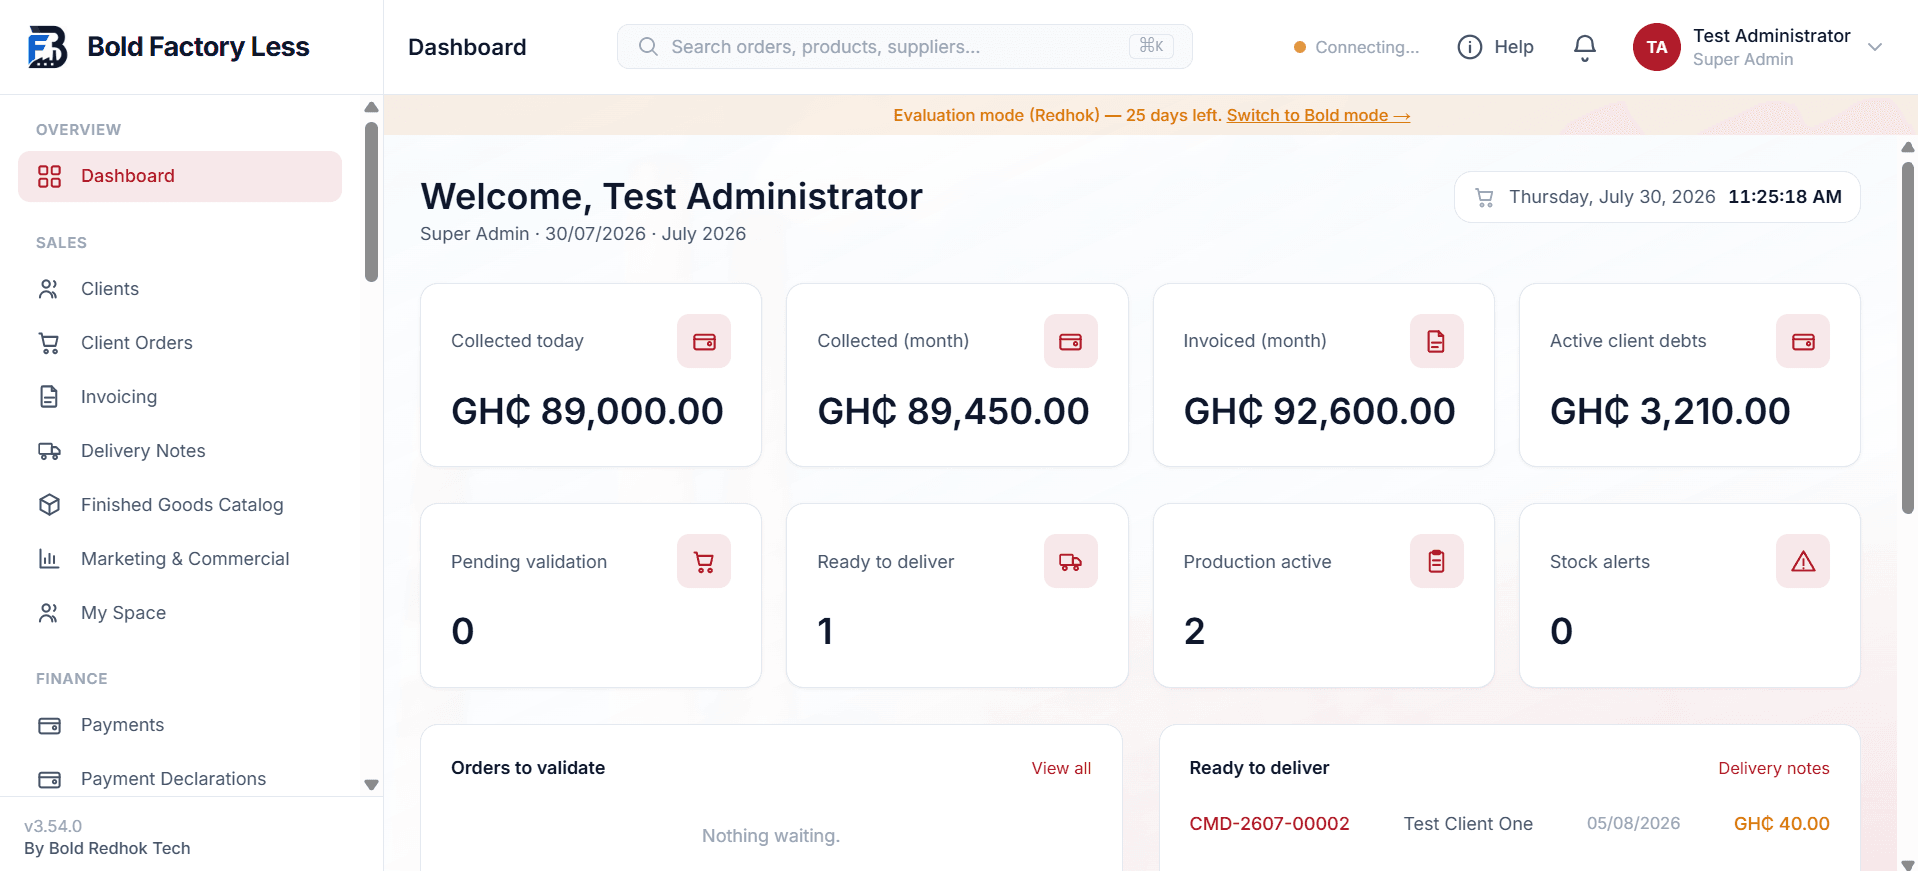
Task: Click the search magnifier icon
Action: pos(648,47)
